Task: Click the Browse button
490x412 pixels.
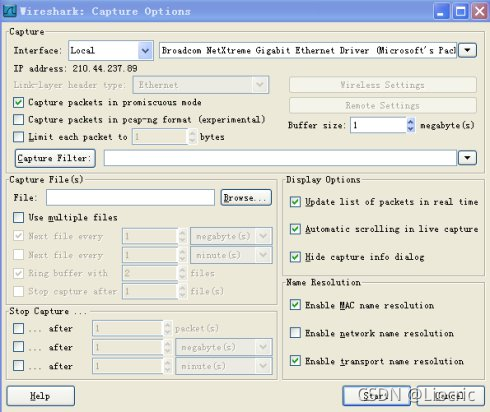Action: point(246,198)
